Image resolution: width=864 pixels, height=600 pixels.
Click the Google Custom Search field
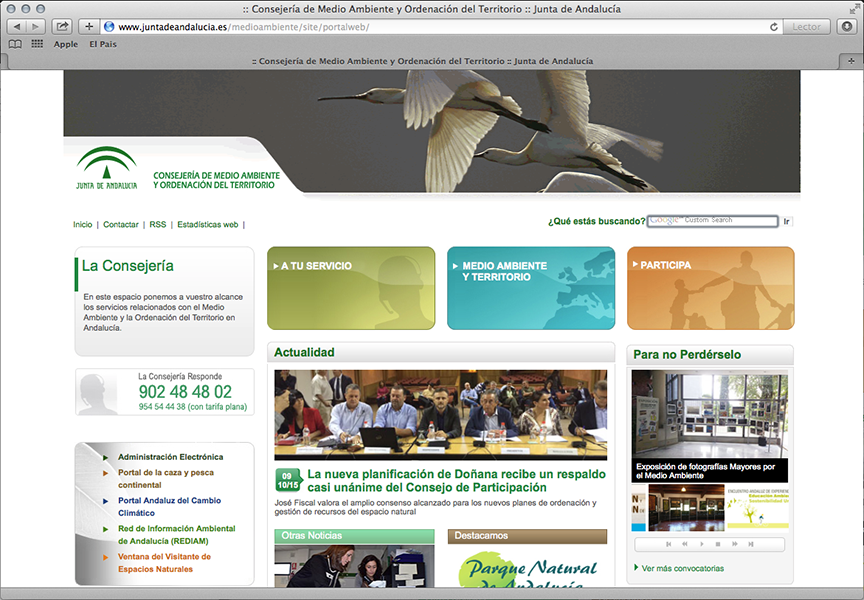point(712,221)
